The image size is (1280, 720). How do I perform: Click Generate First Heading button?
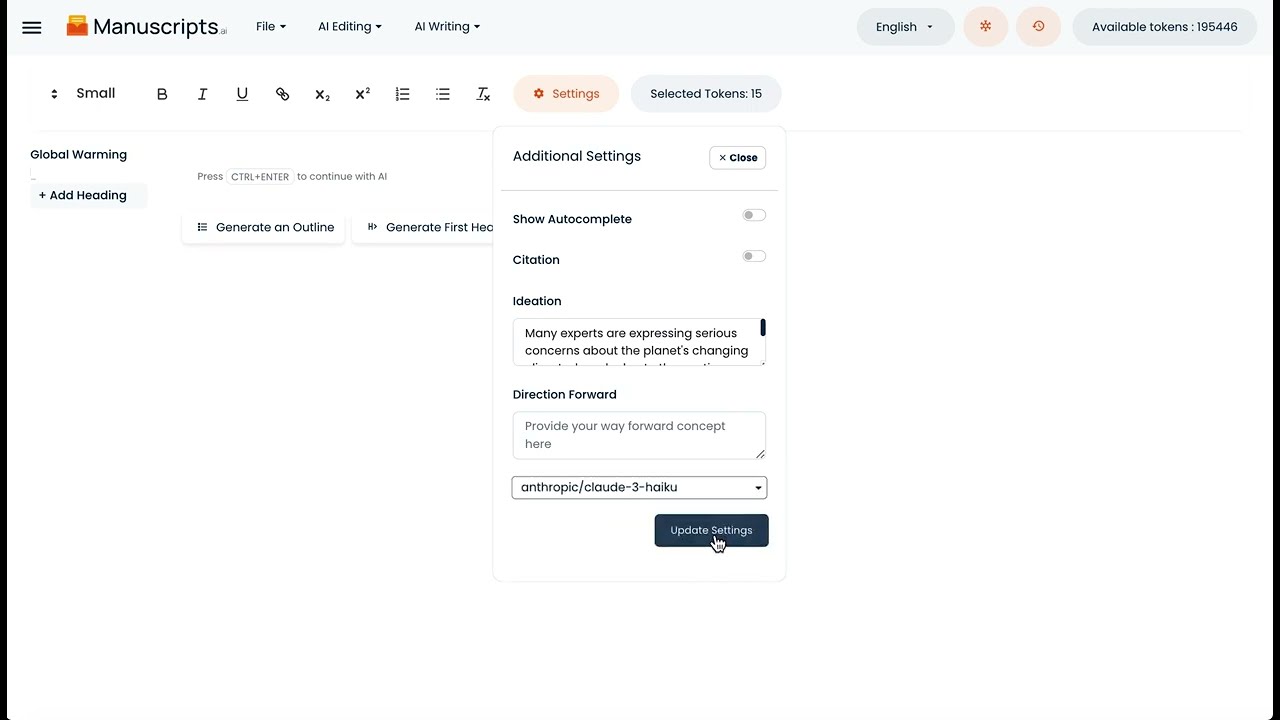(x=424, y=227)
